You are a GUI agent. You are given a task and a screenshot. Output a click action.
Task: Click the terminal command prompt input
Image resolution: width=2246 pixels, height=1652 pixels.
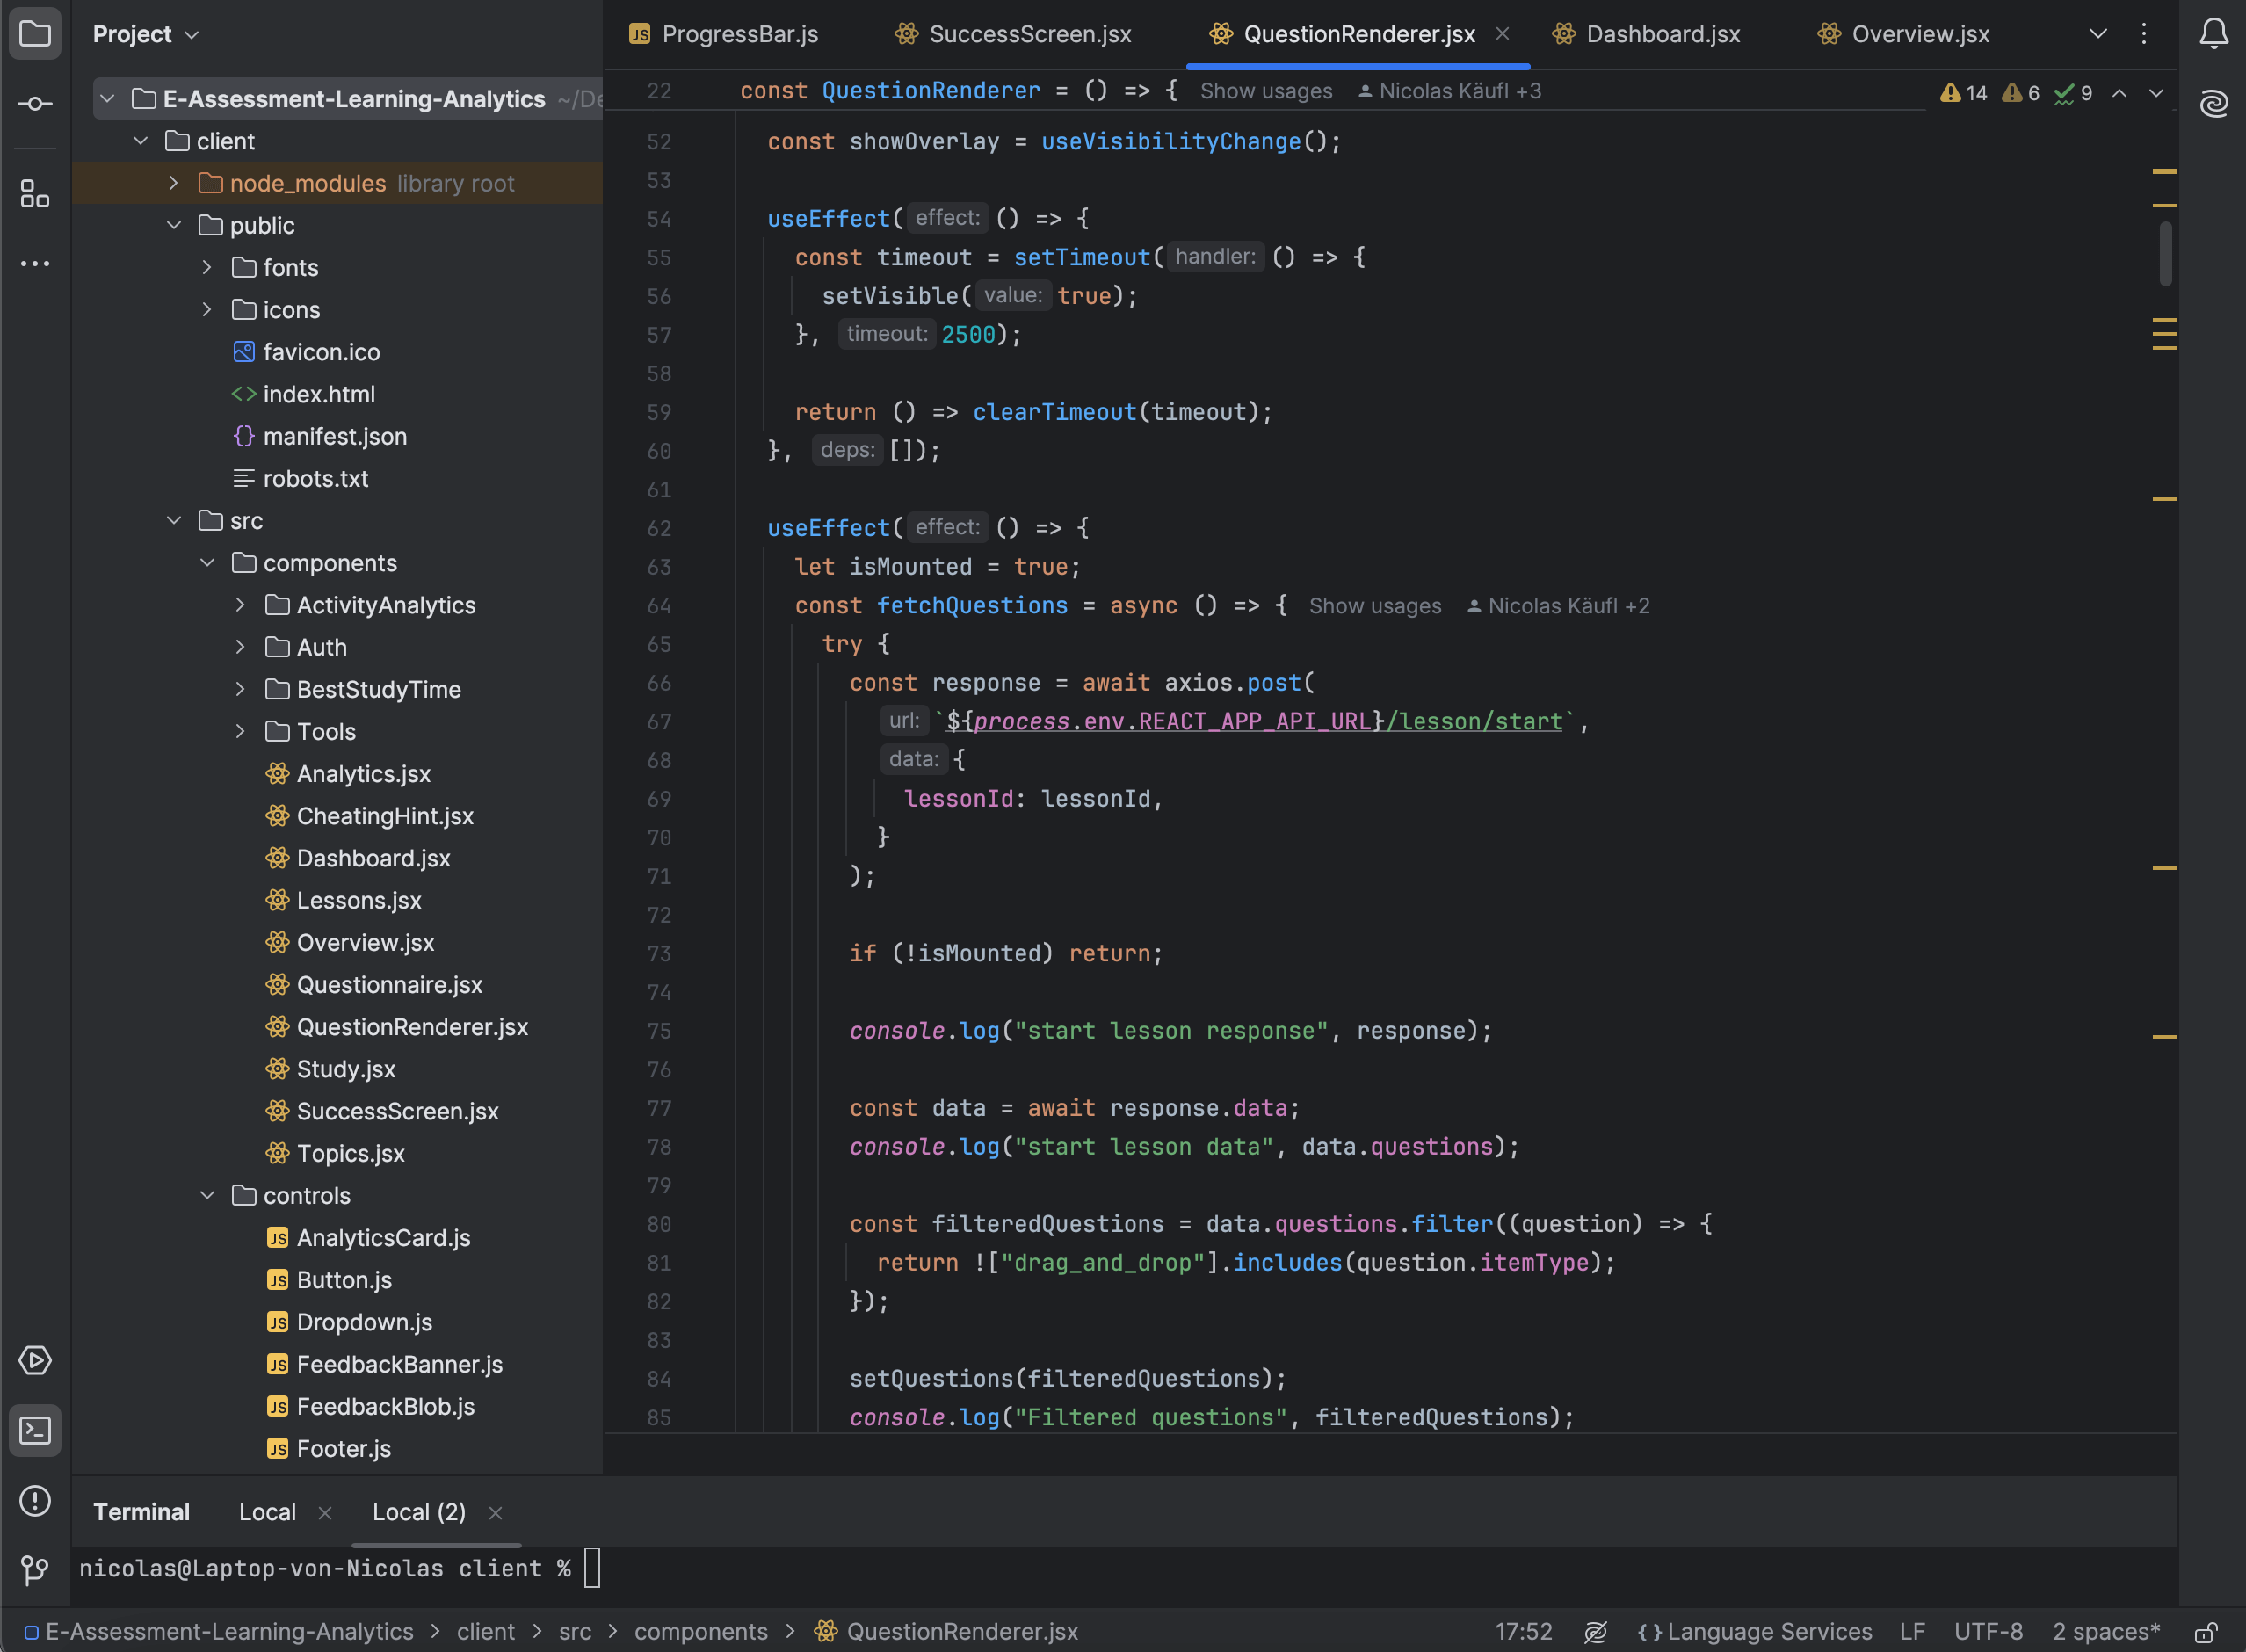(x=592, y=1568)
